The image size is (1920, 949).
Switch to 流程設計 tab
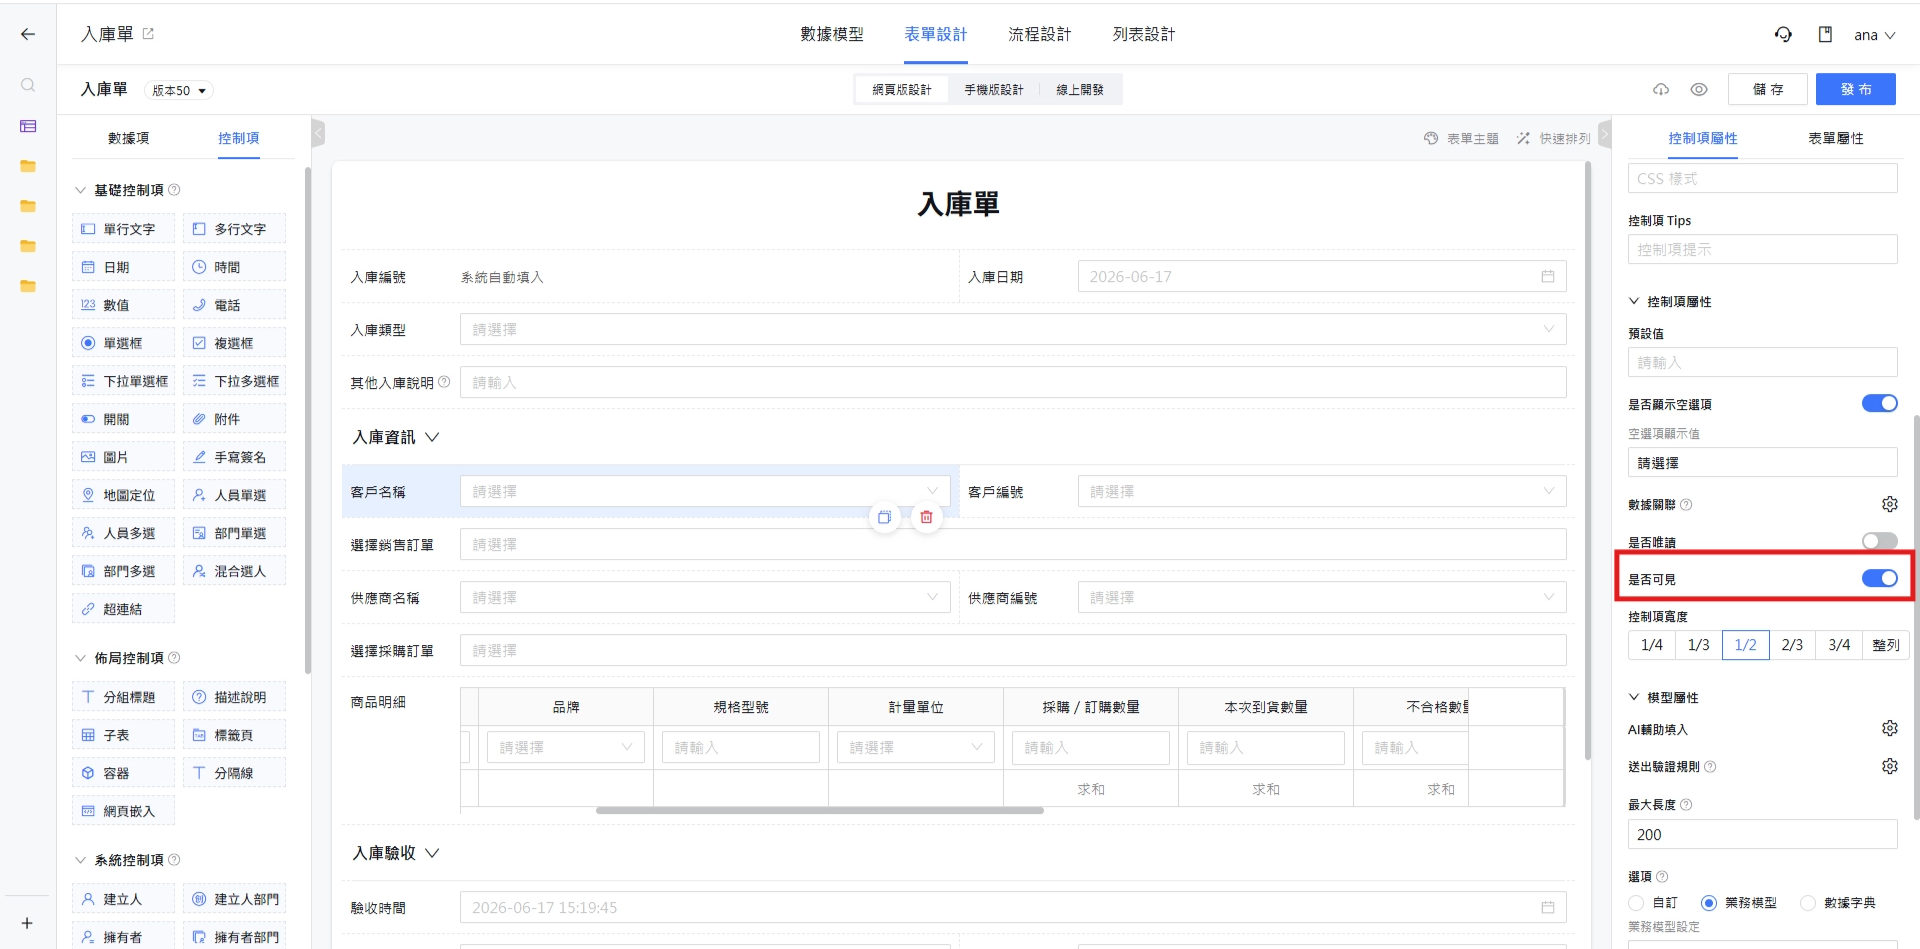(1039, 34)
